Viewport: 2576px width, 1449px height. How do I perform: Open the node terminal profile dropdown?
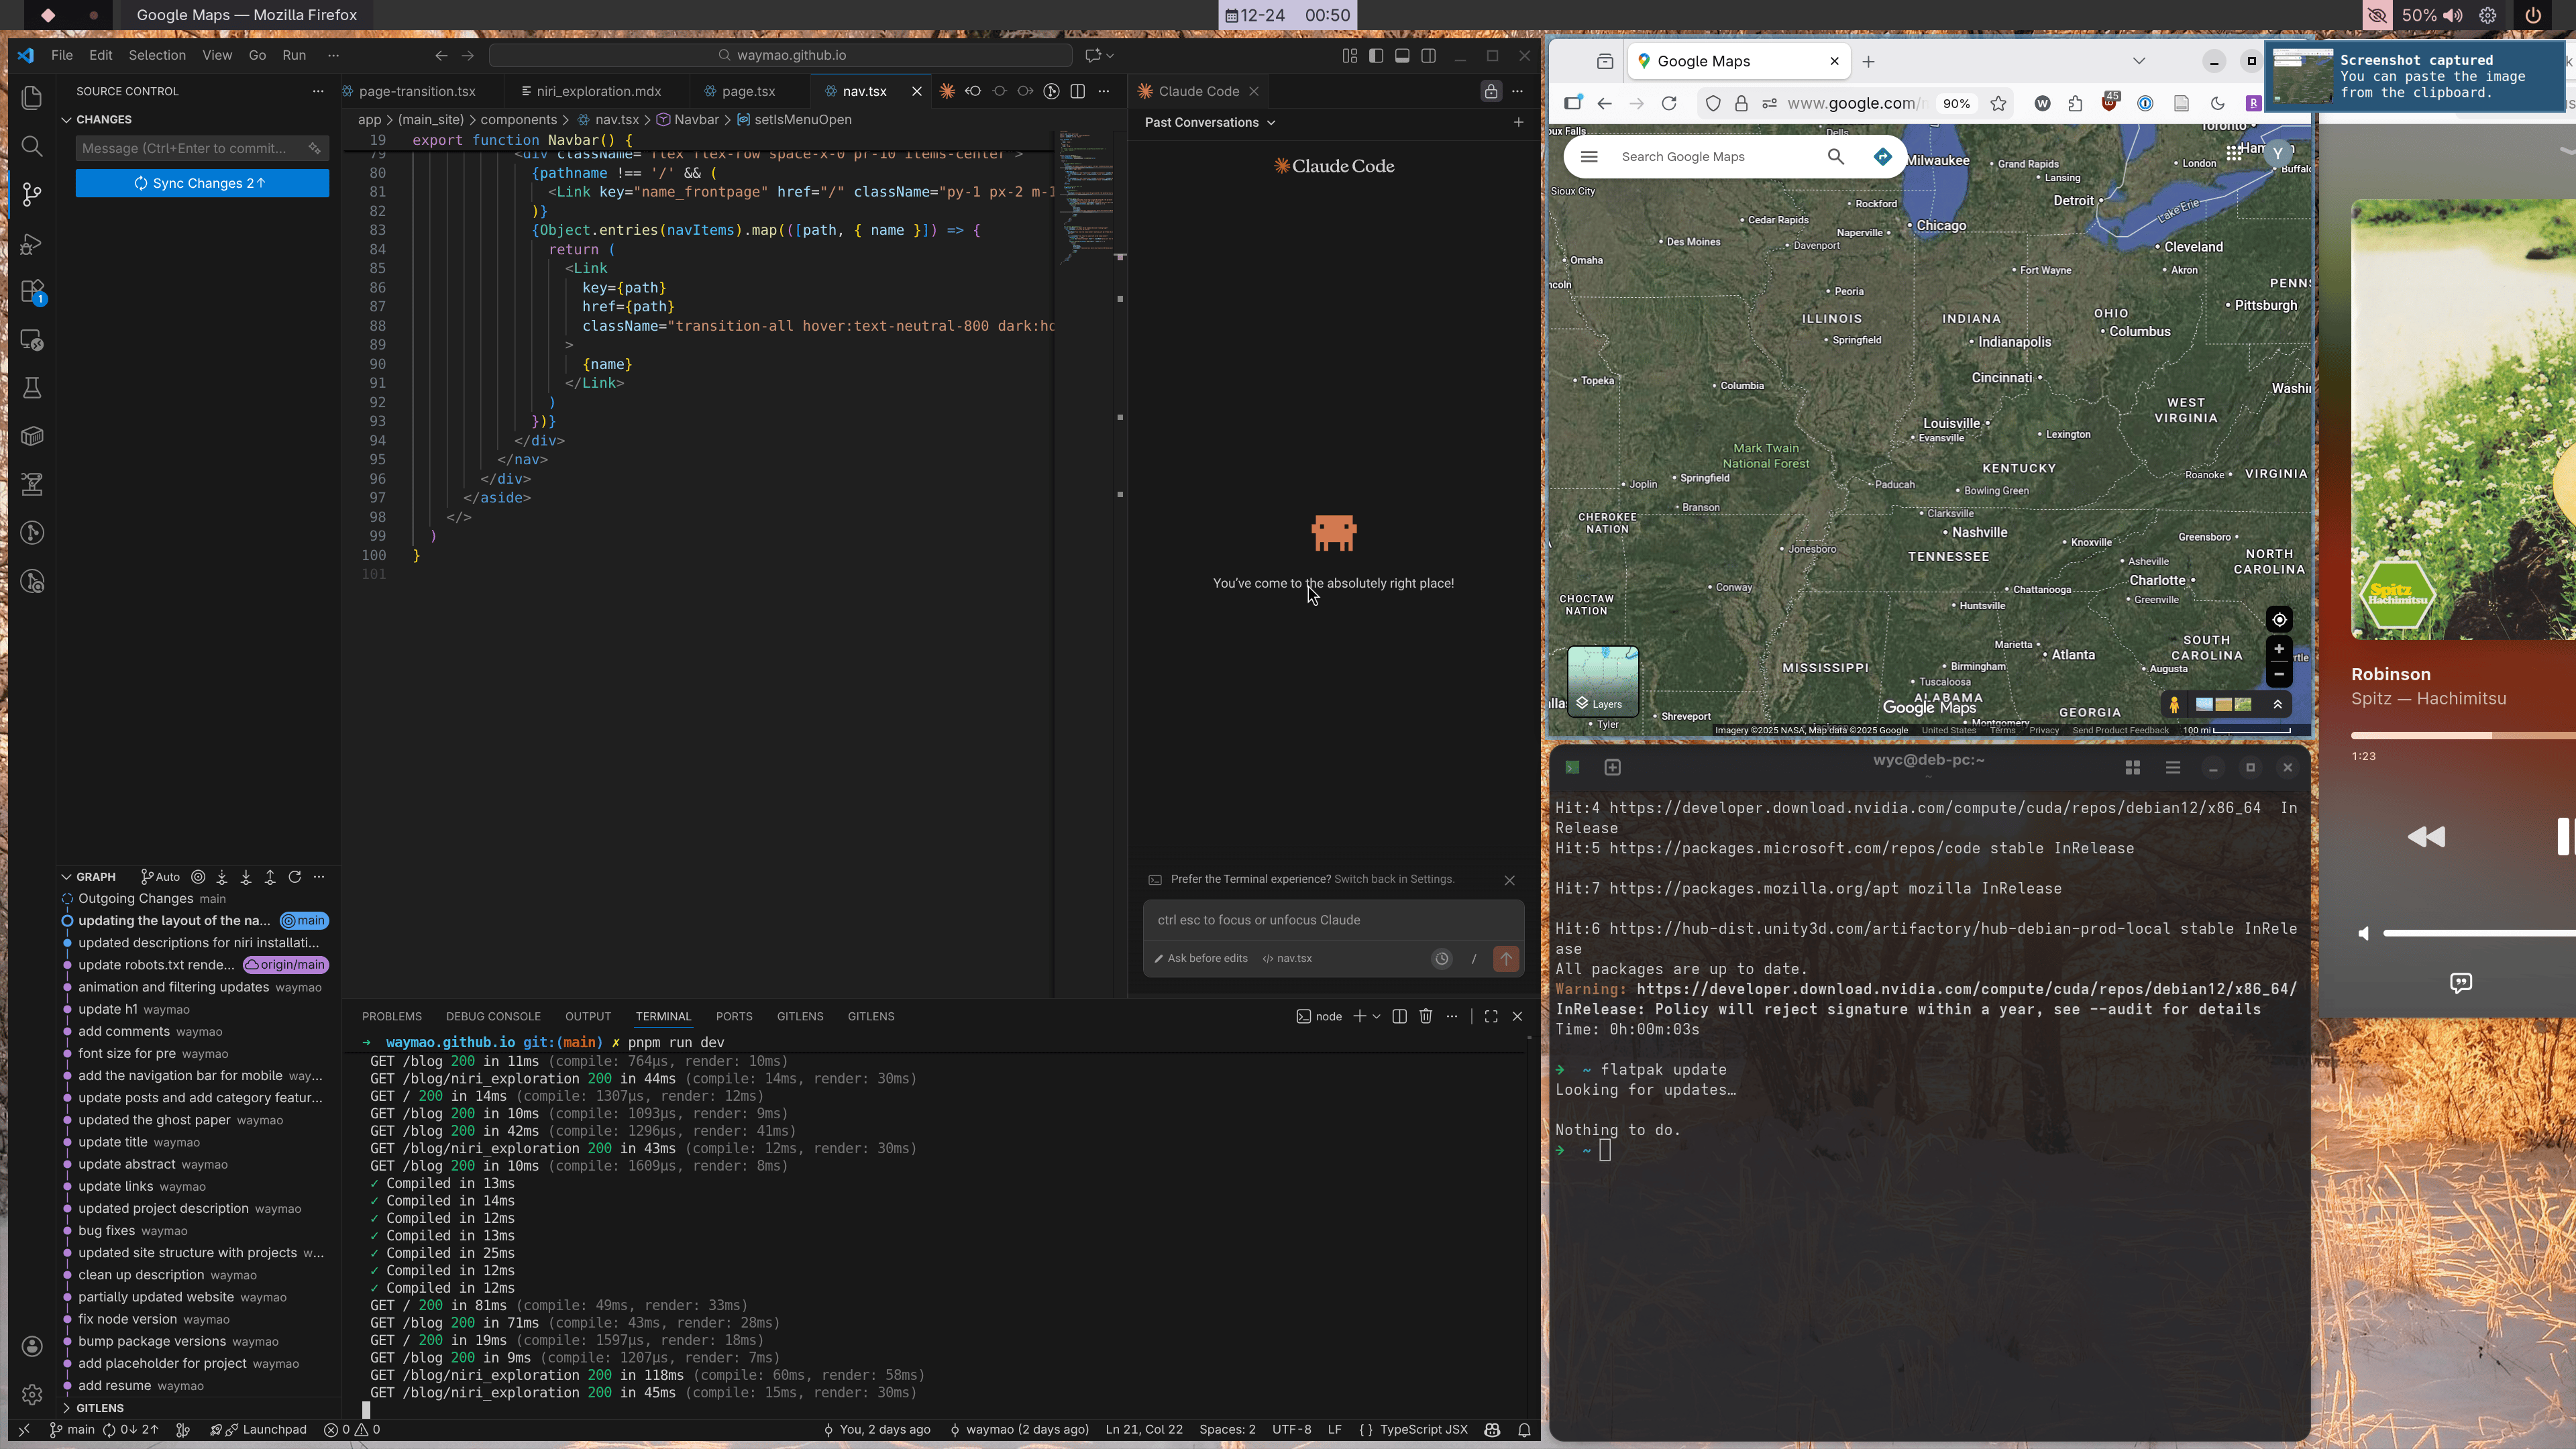click(x=1376, y=1016)
